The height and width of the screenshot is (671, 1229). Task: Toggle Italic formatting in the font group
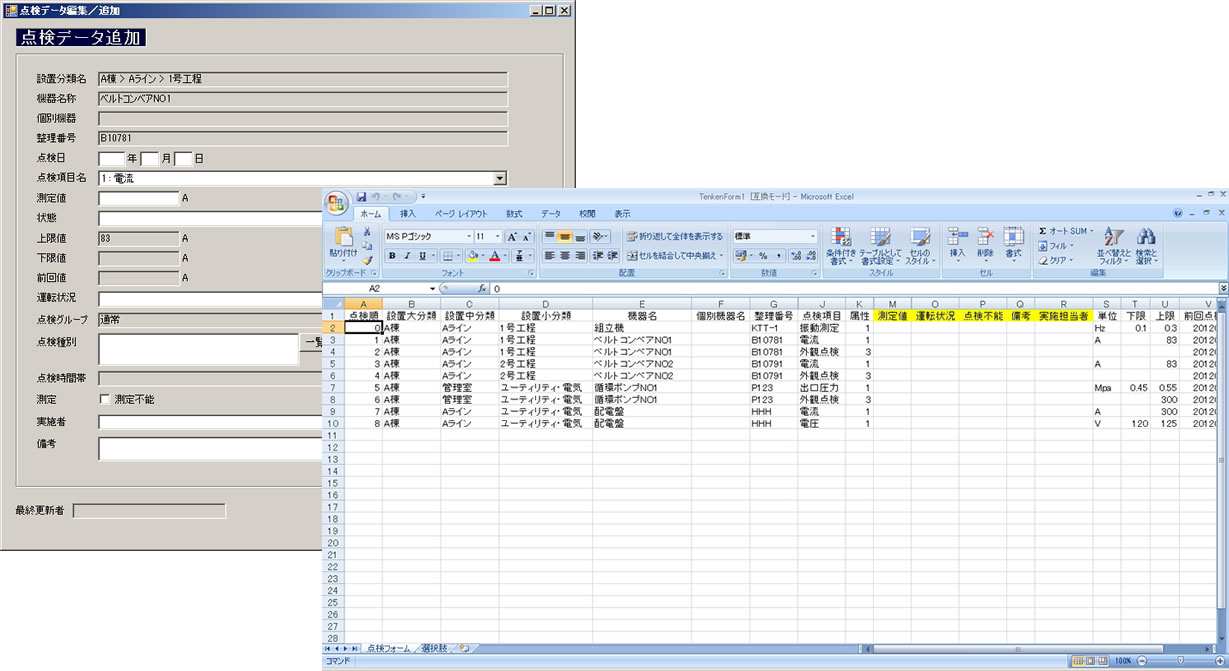click(408, 256)
